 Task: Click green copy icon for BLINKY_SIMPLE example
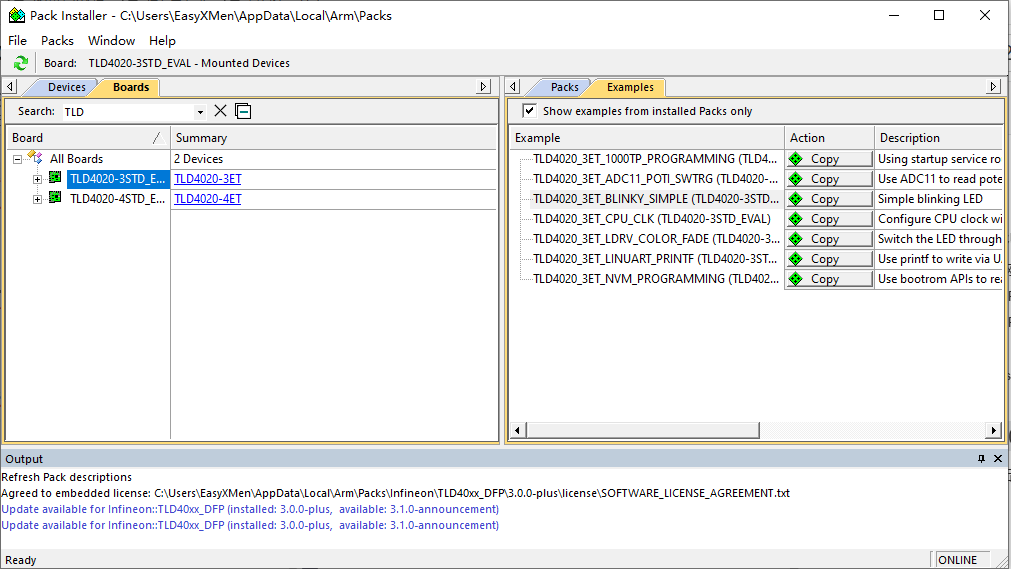pyautogui.click(x=796, y=199)
